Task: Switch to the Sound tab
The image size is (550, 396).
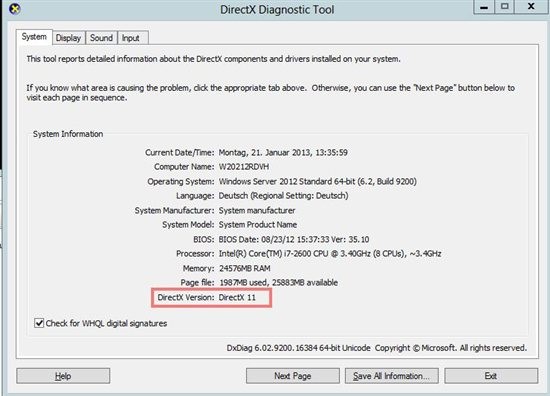Action: pyautogui.click(x=101, y=38)
